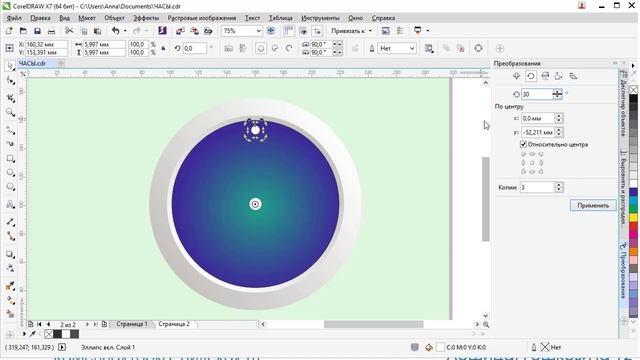640x360 pixels.
Task: Choose the bottom-right anchor point in the grid
Action: click(541, 171)
